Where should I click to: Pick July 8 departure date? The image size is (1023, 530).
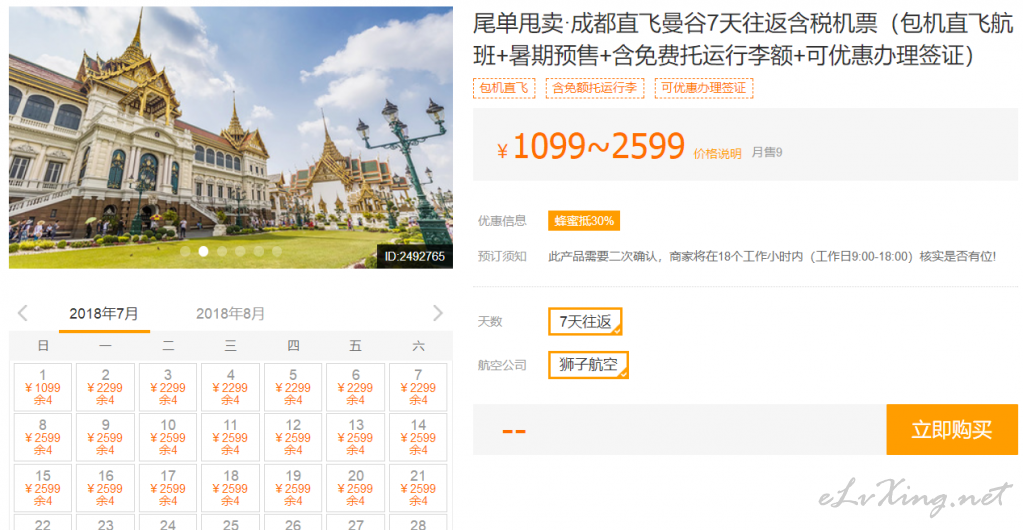point(42,437)
